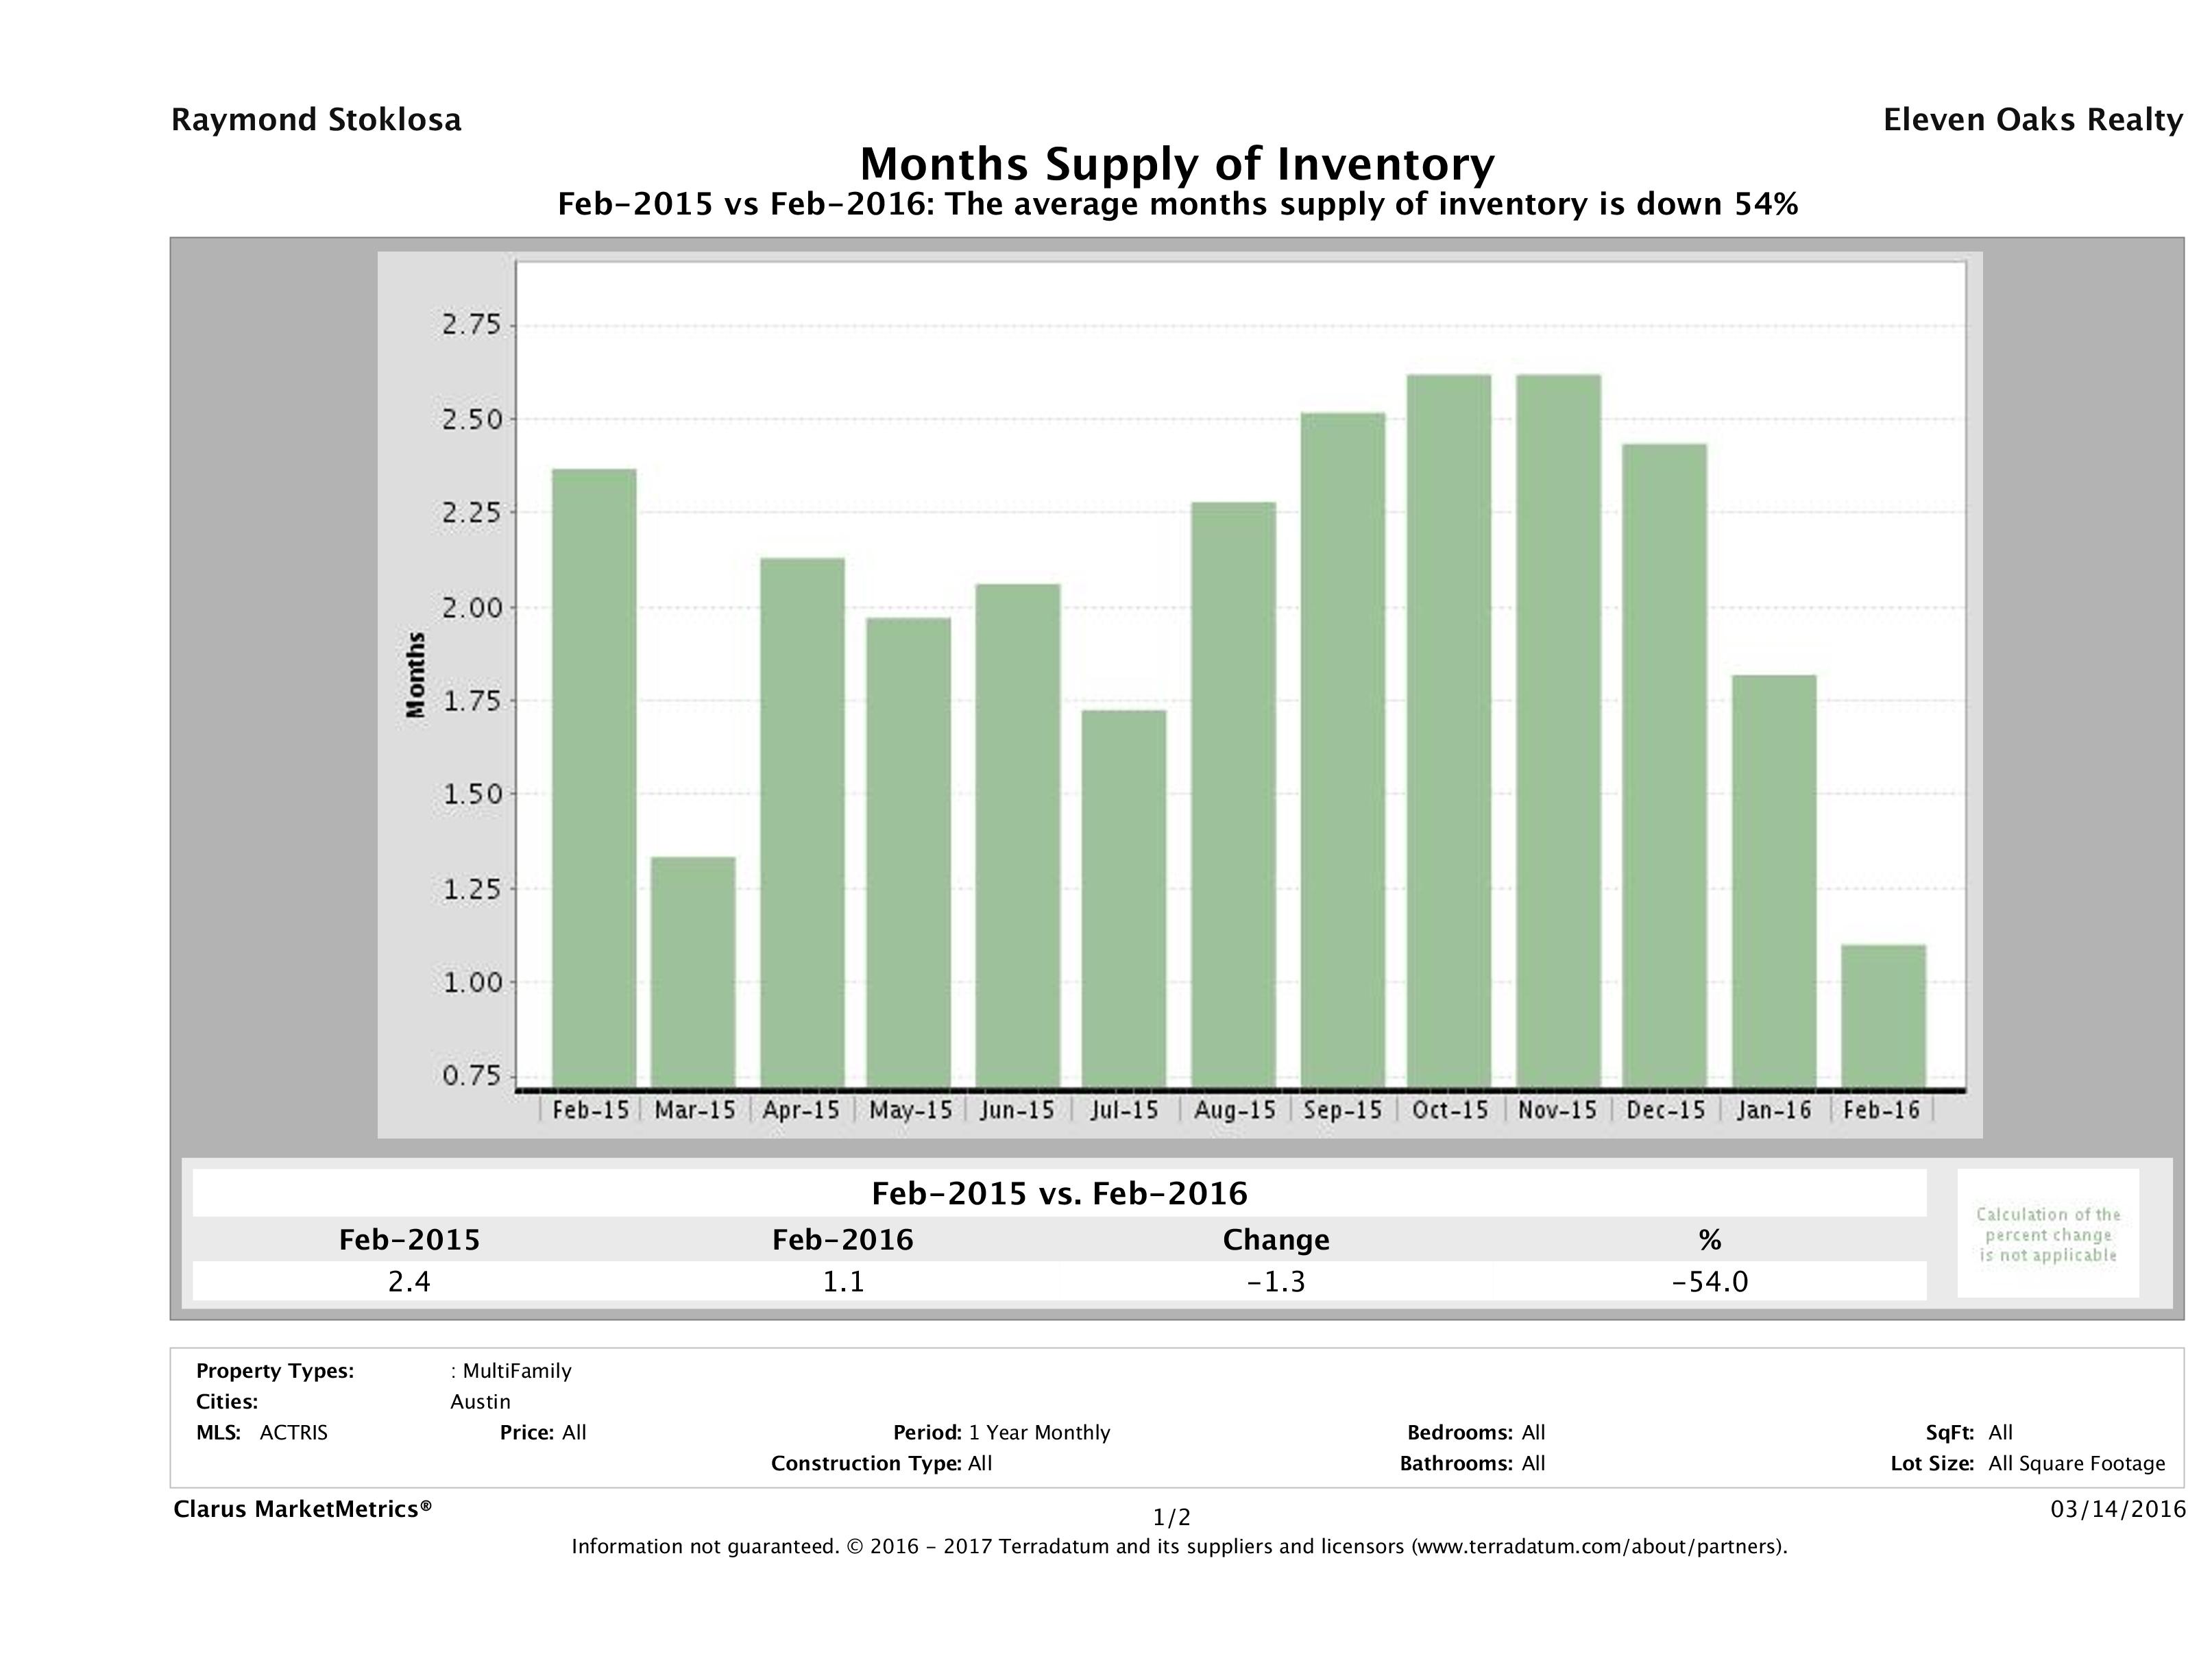The image size is (2212, 1678).
Task: Click the Nov-15 x-axis label
Action: (1557, 1110)
